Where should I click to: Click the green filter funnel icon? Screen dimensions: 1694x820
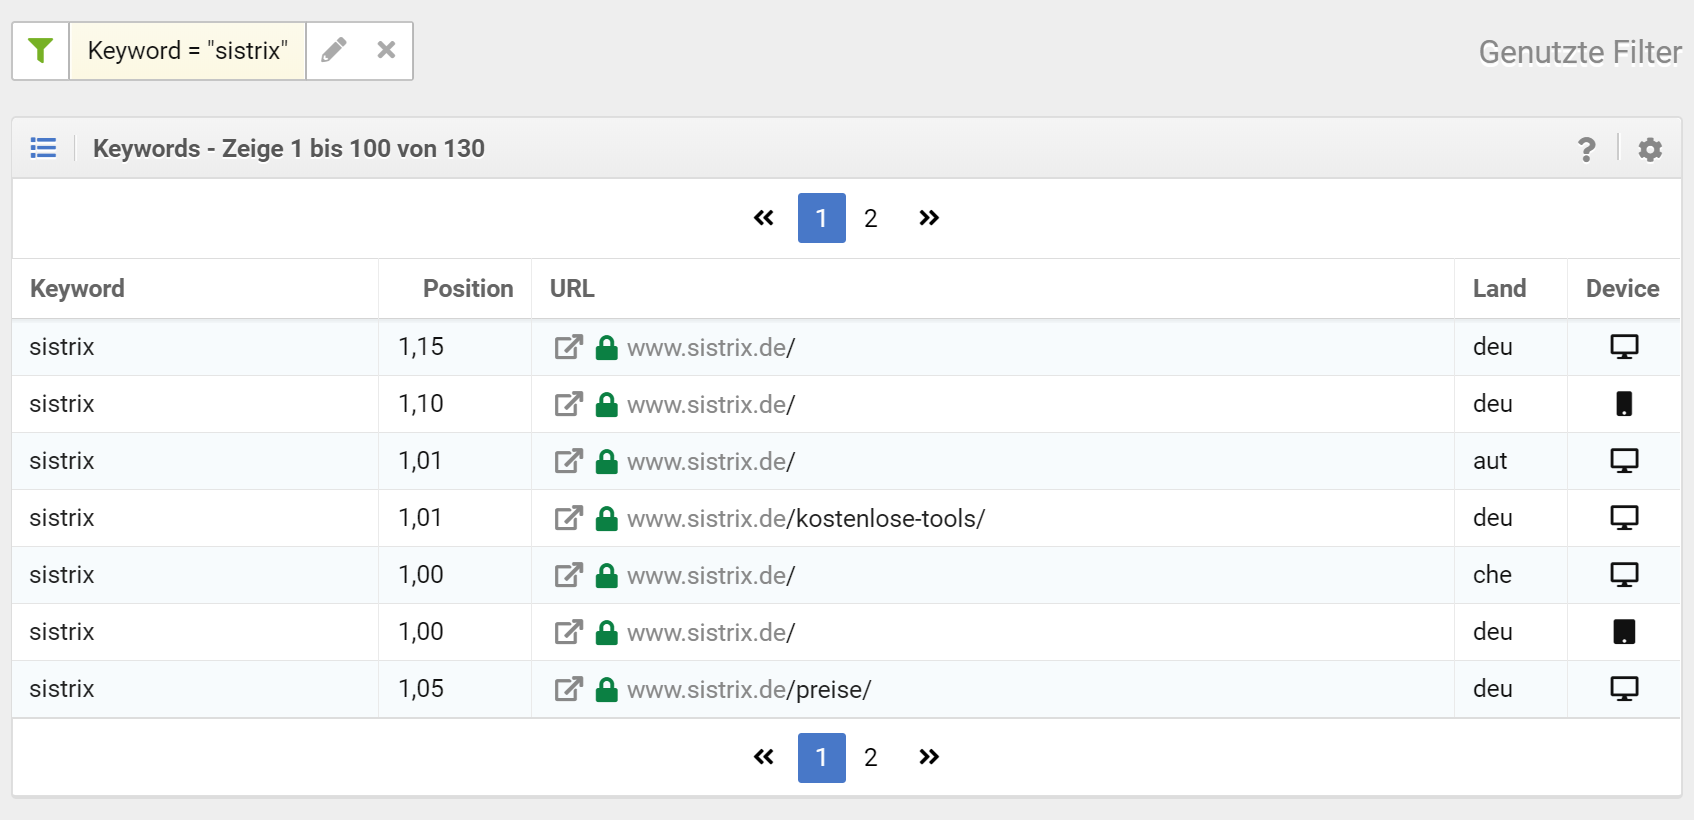(40, 51)
